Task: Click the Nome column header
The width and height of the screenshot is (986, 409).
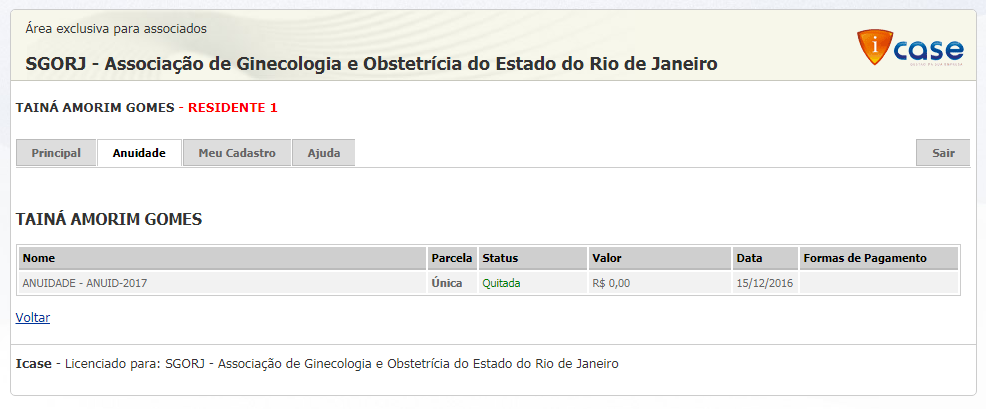Action: (39, 258)
